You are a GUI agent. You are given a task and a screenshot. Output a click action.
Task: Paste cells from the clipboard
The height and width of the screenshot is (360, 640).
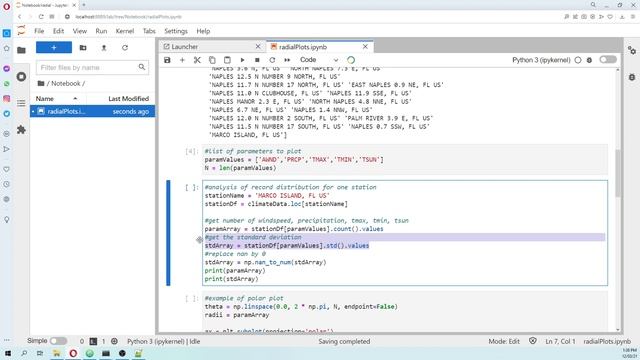227,60
